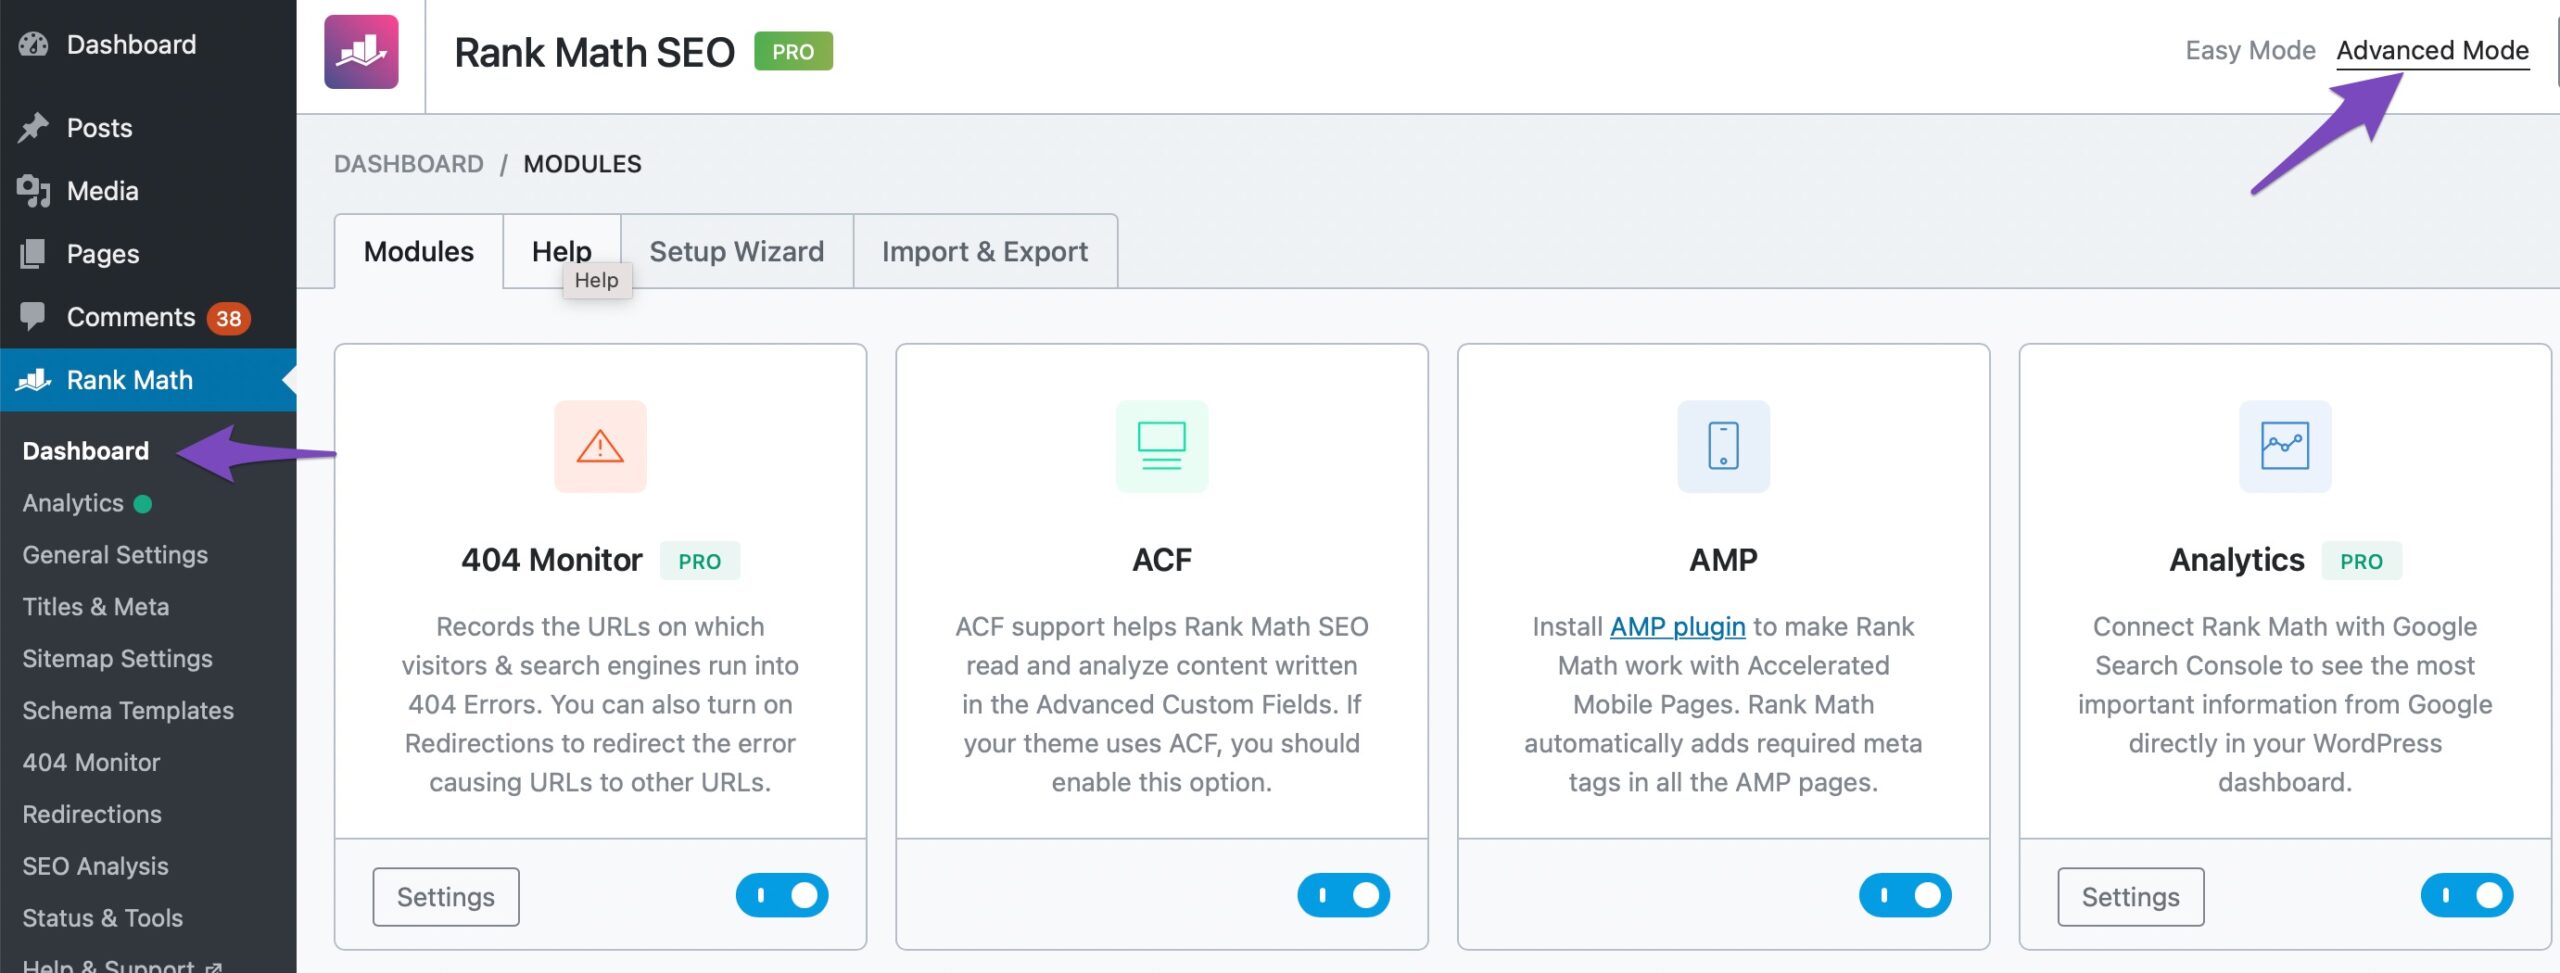Open Rank Math Dashboard submenu item
This screenshot has height=973, width=2560.
point(86,451)
